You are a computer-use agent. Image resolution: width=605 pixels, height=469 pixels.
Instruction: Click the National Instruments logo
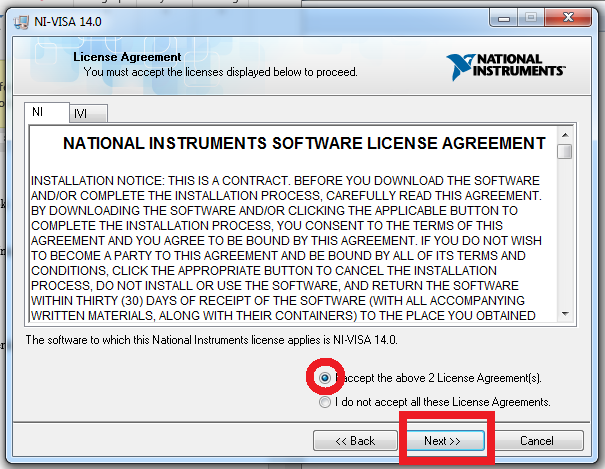pos(506,67)
